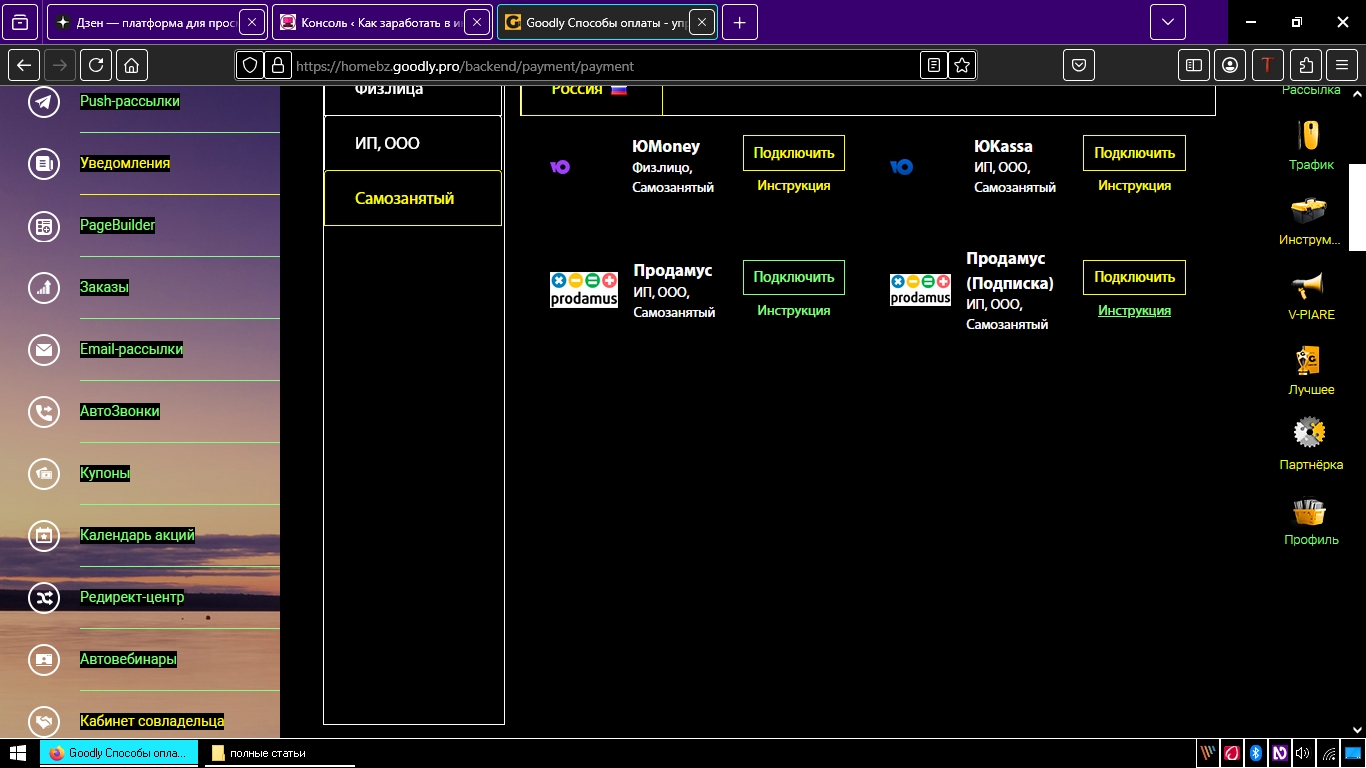Click the Продамус prodamus logo
1366x768 pixels.
coord(584,290)
